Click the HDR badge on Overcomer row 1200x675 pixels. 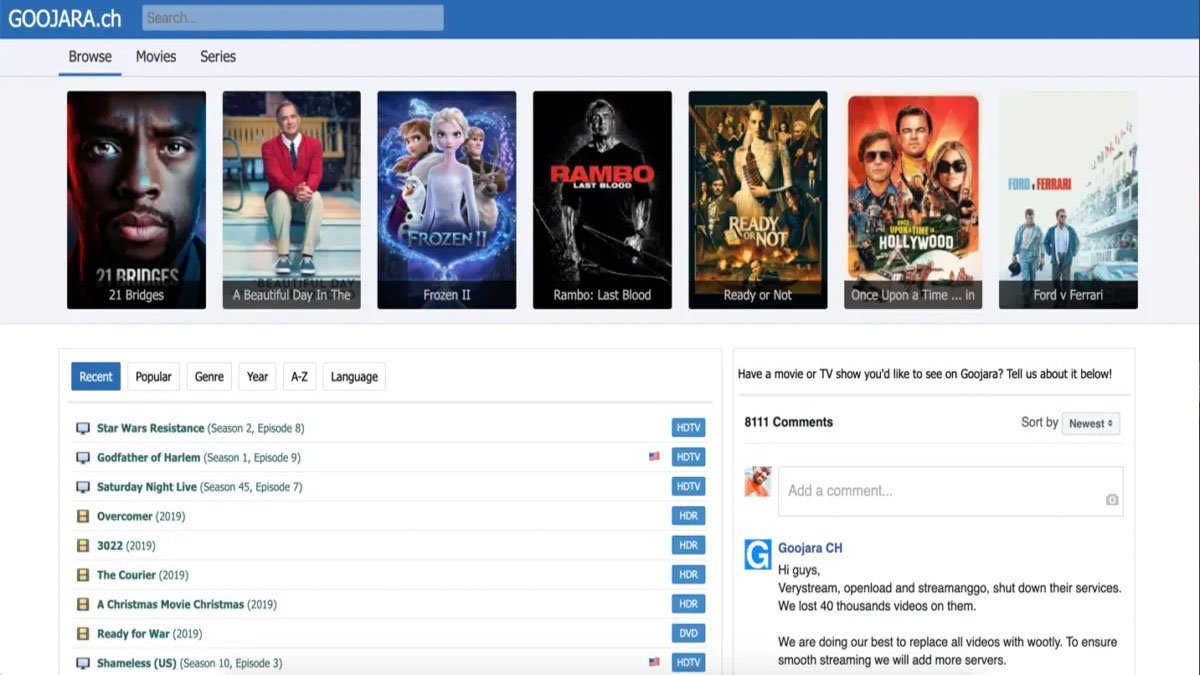[688, 516]
